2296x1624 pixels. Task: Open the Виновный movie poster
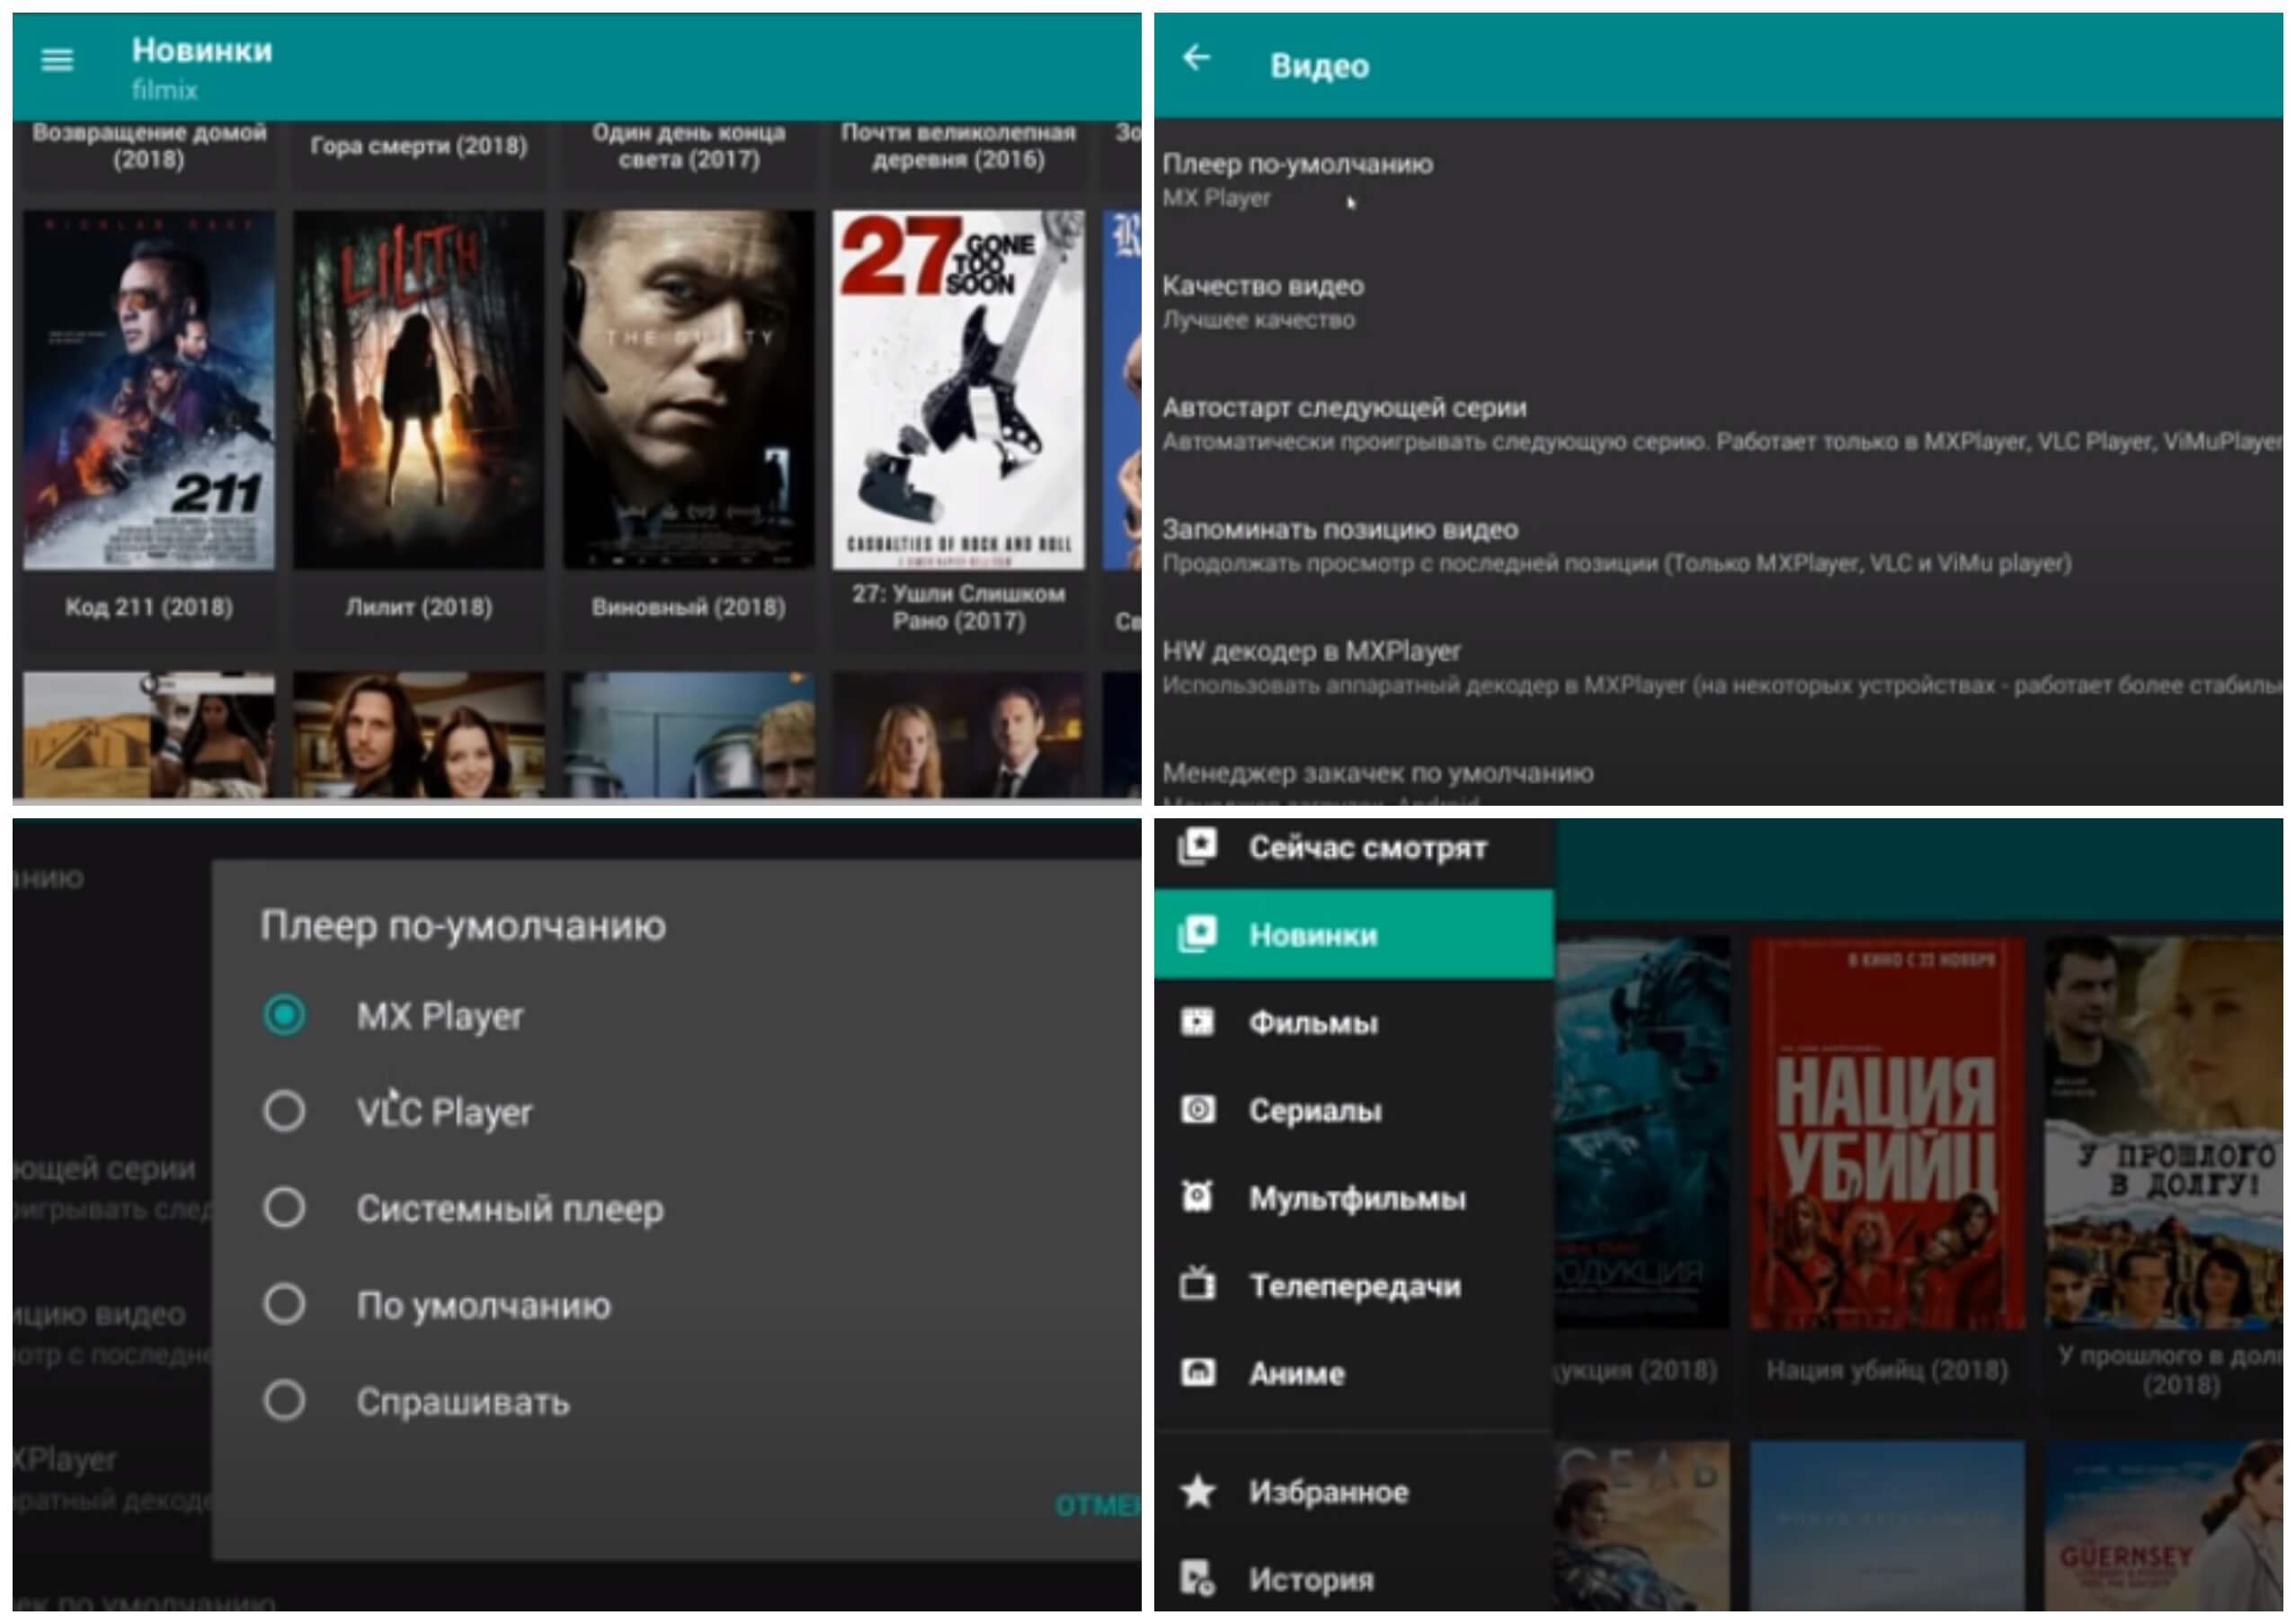tap(689, 389)
